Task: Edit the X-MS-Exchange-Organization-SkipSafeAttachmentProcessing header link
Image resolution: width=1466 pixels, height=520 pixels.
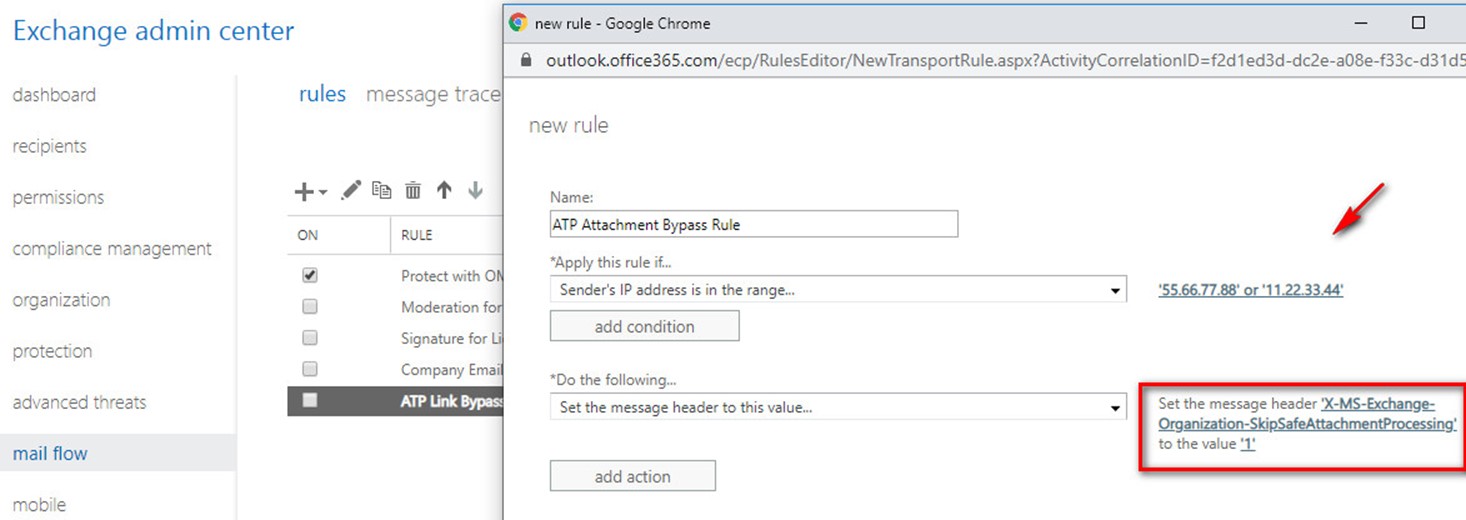Action: (1307, 414)
